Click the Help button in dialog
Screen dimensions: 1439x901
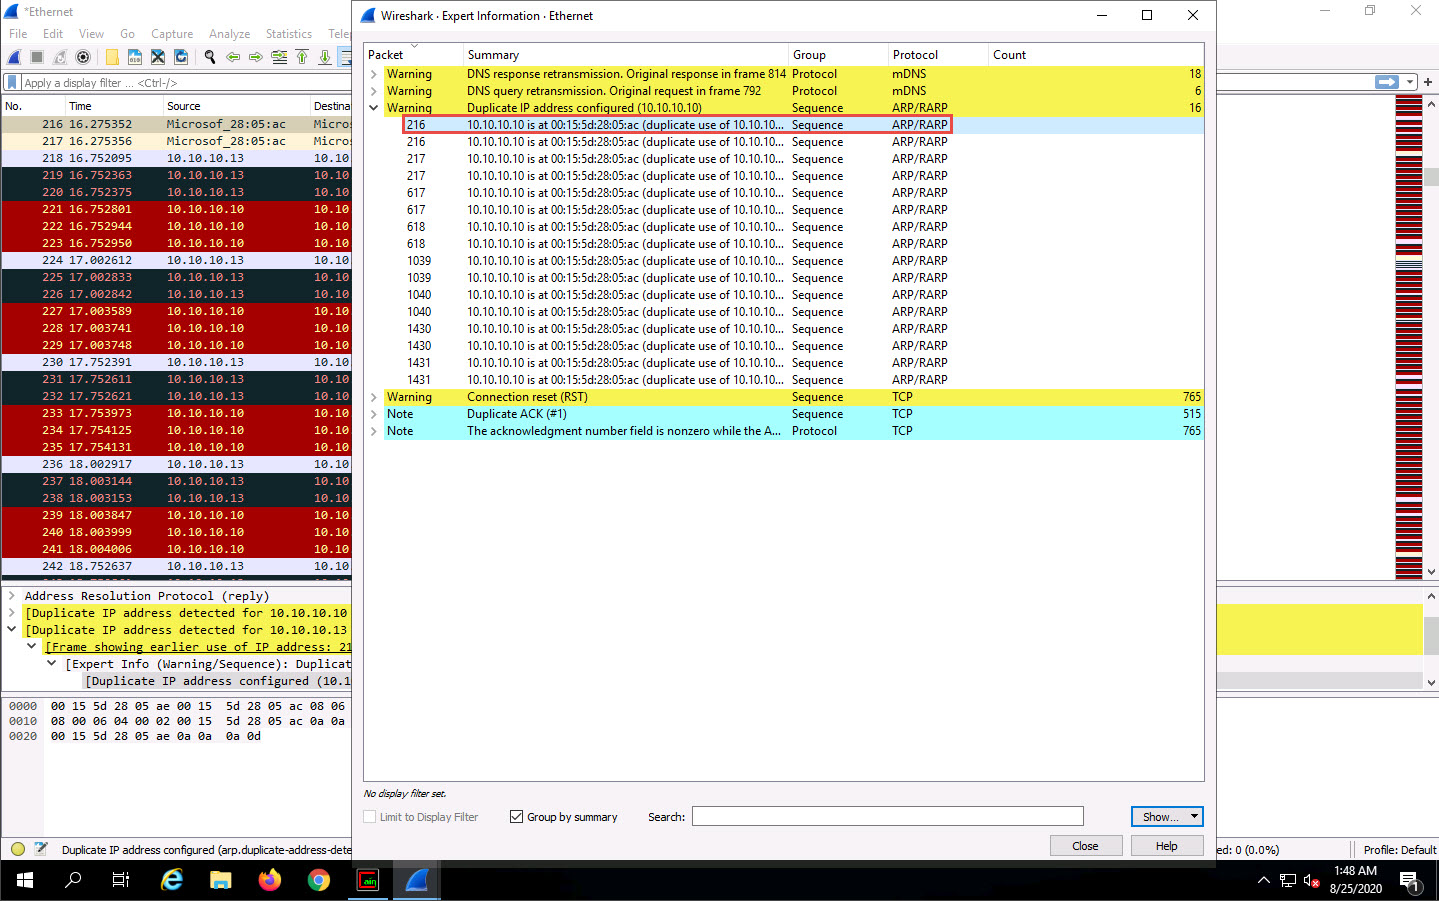click(x=1167, y=846)
